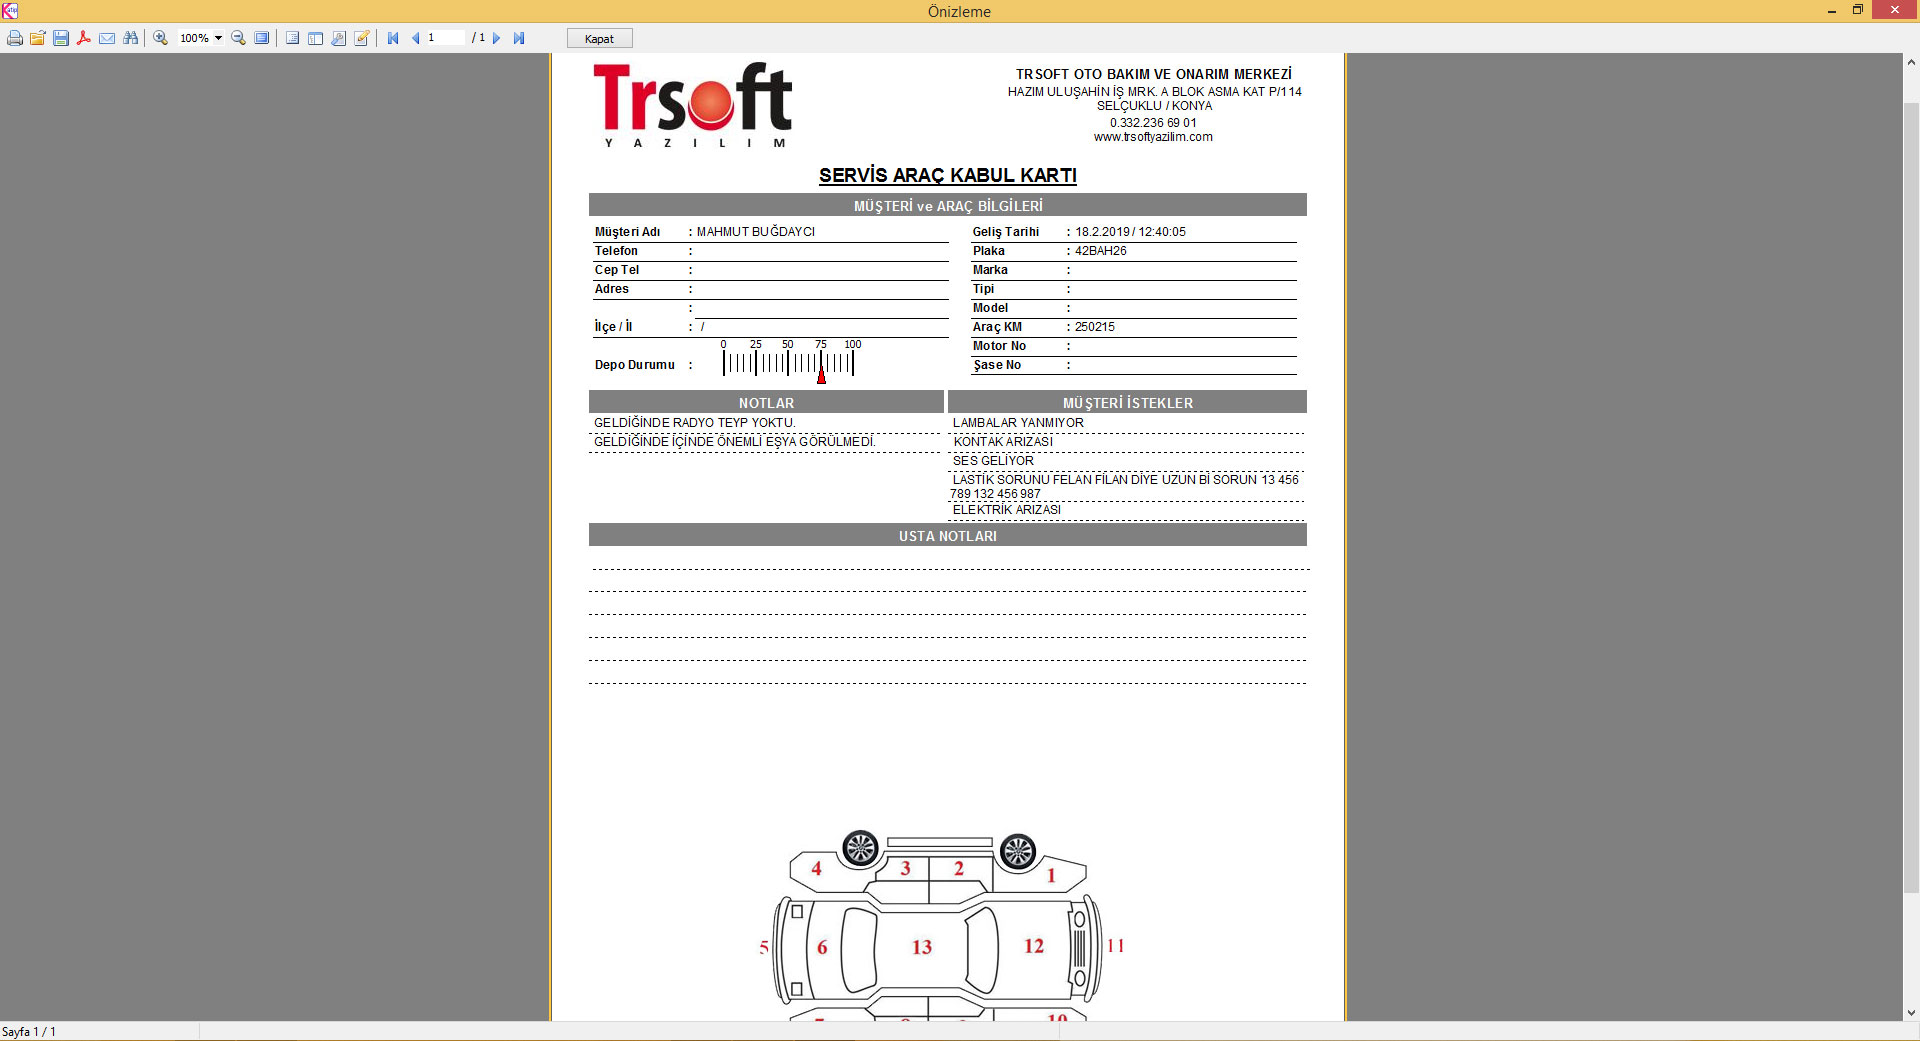Click the LASTİK SORUNU FELAN FİLAN request line

1125,487
